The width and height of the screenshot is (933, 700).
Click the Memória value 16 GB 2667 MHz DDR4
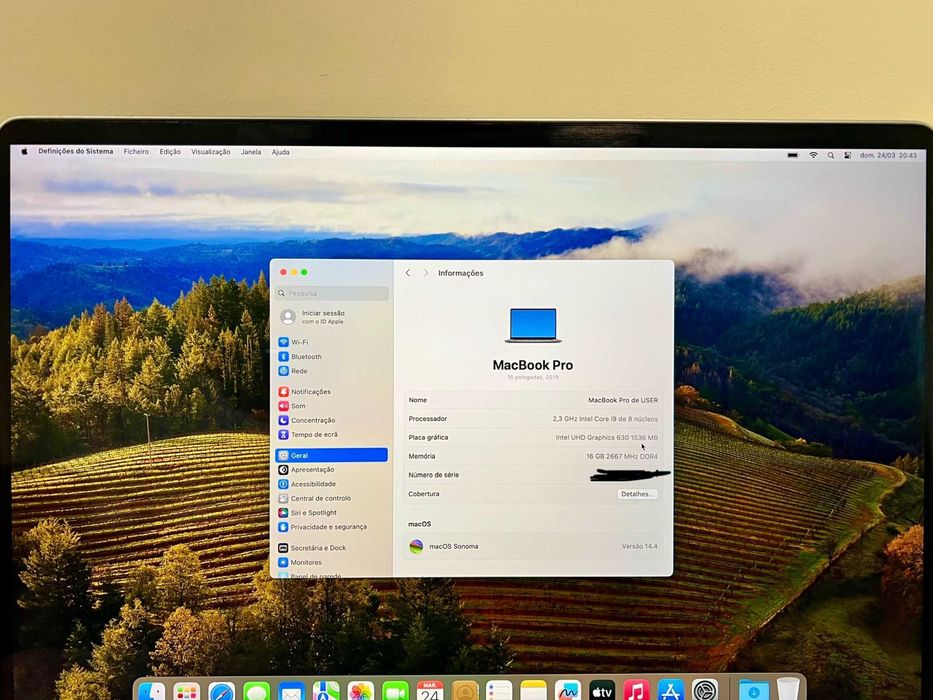click(x=622, y=457)
